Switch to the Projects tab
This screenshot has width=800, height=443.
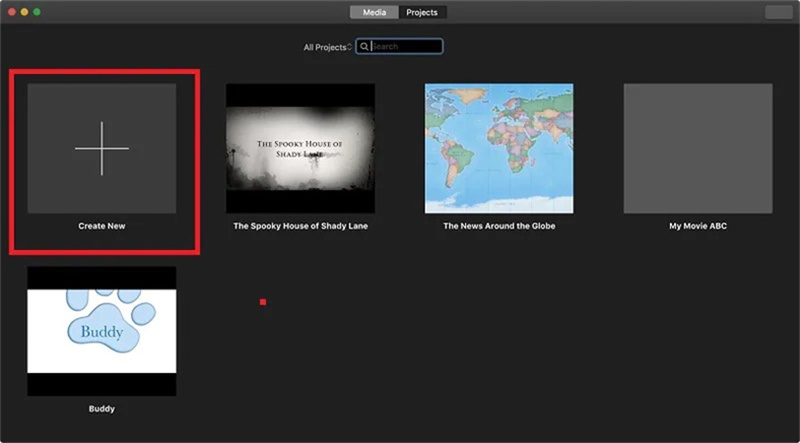[x=422, y=12]
